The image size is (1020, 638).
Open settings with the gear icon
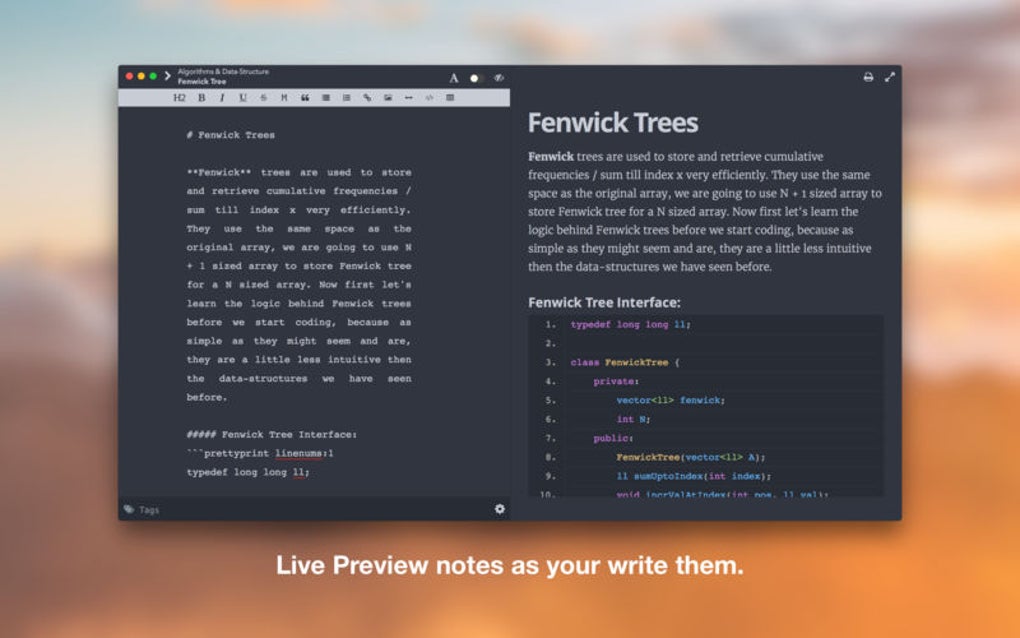tap(499, 510)
